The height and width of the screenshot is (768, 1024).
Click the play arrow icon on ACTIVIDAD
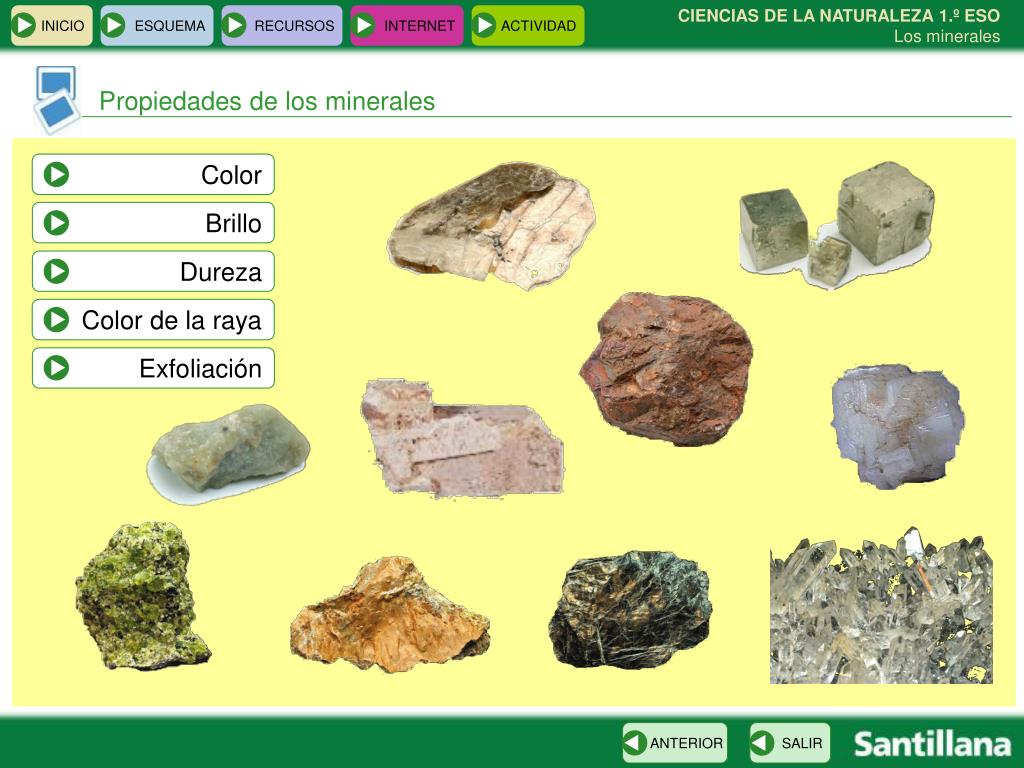coord(485,25)
